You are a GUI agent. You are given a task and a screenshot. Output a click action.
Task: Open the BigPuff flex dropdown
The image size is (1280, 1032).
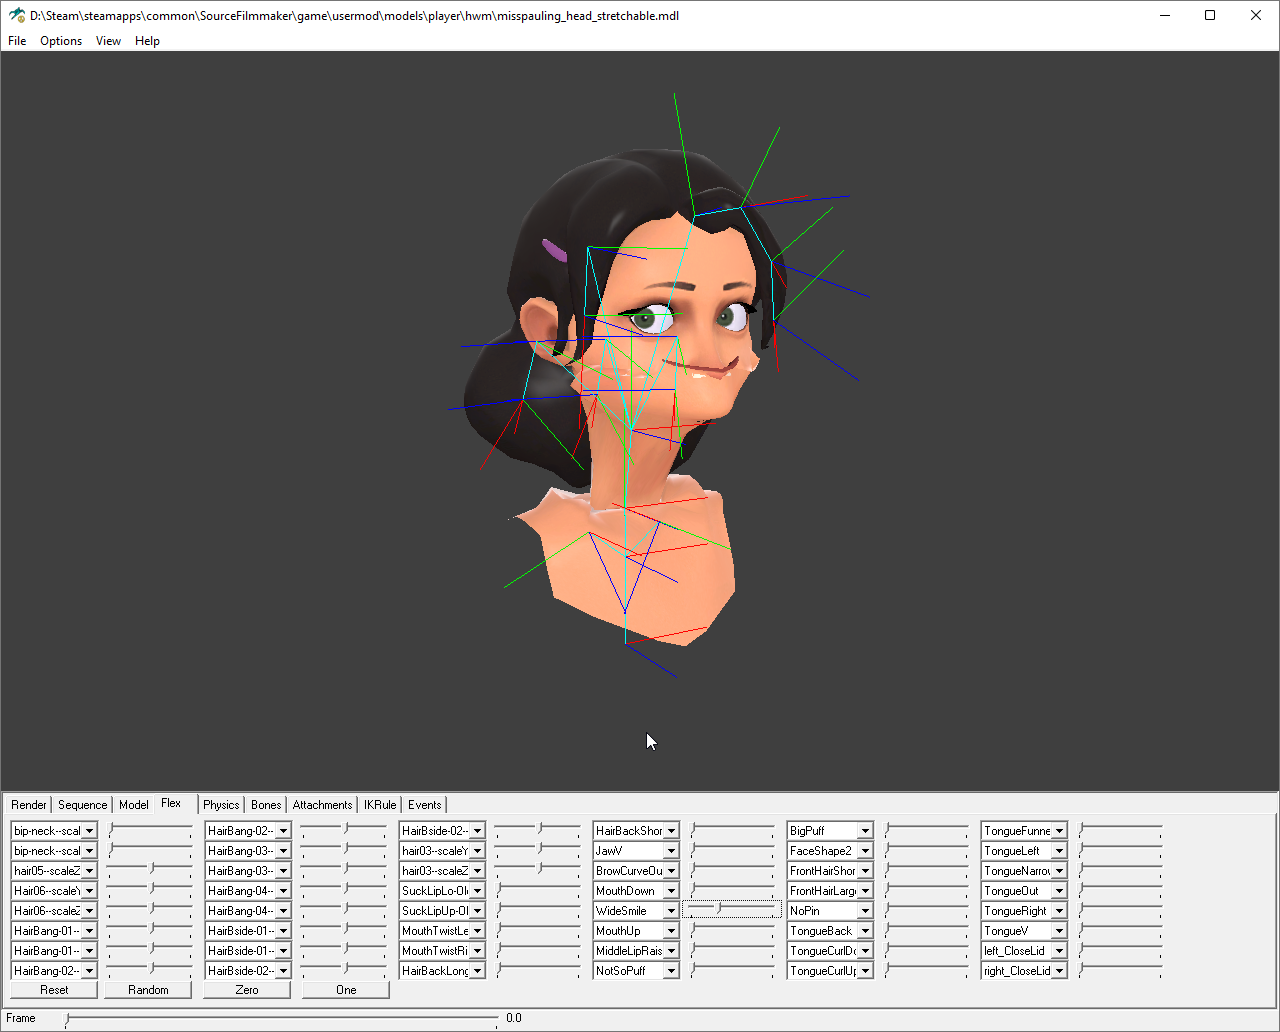(865, 831)
